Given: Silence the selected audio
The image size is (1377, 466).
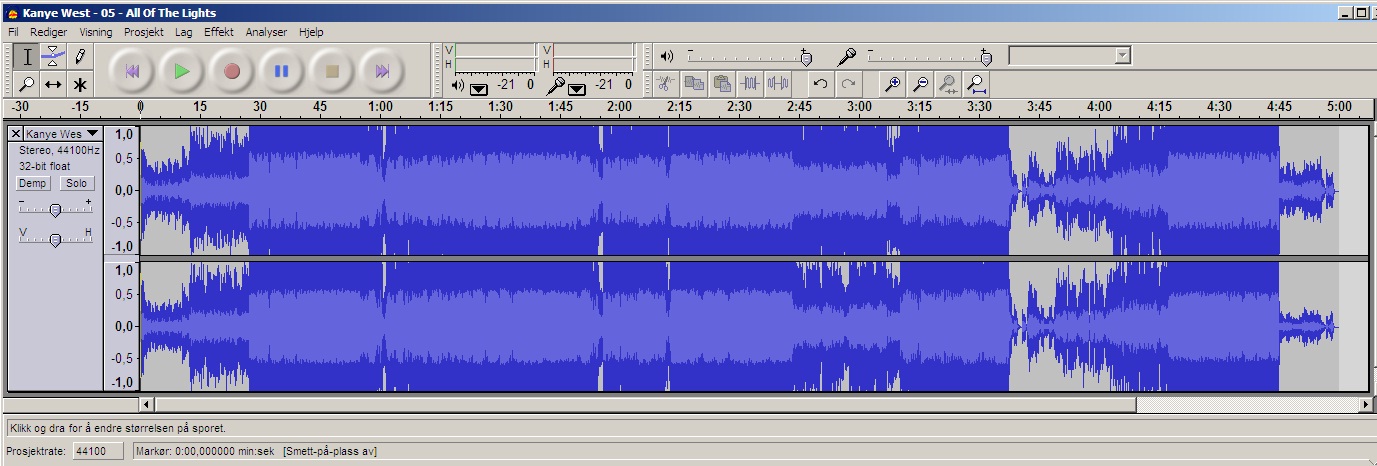Looking at the screenshot, I should (x=777, y=84).
